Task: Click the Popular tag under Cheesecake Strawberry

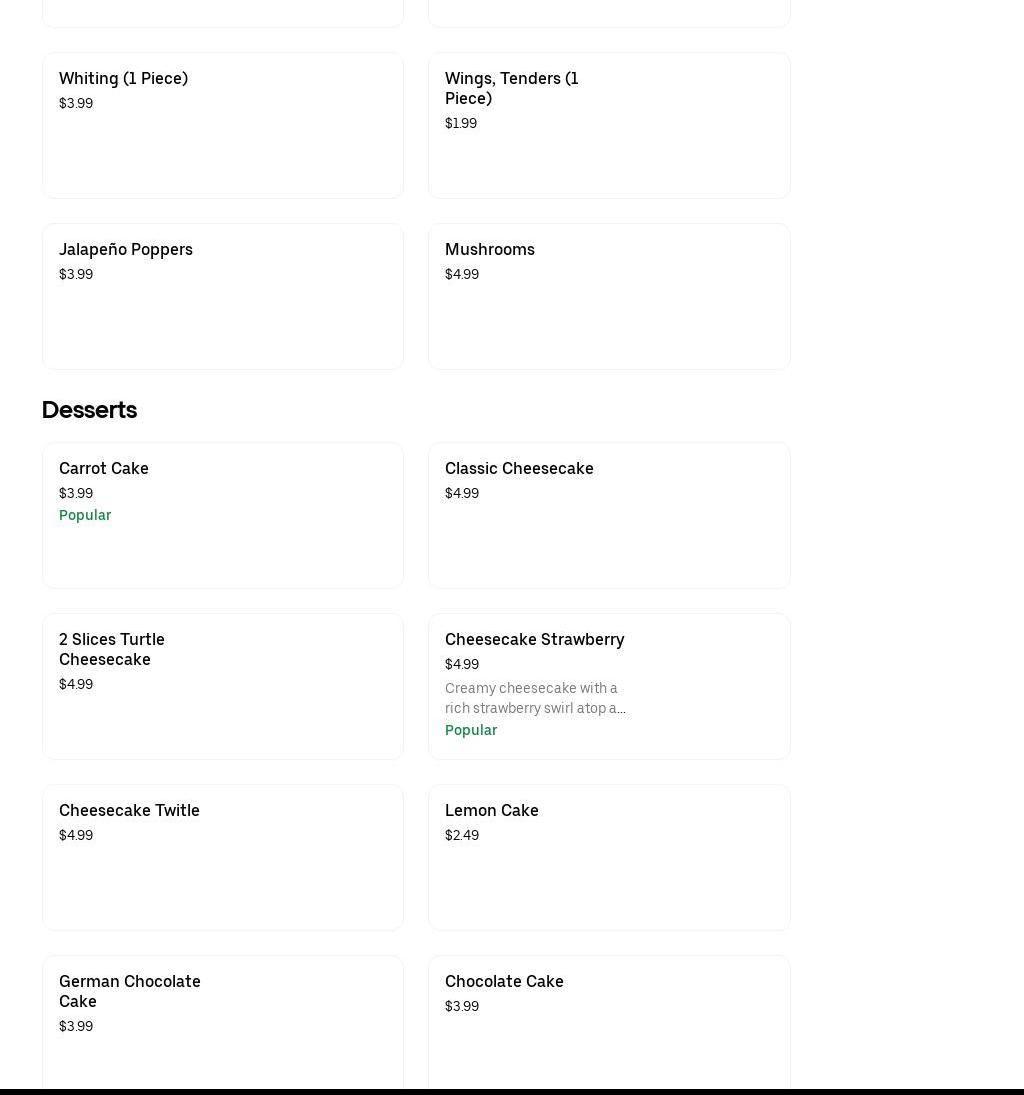Action: click(471, 730)
